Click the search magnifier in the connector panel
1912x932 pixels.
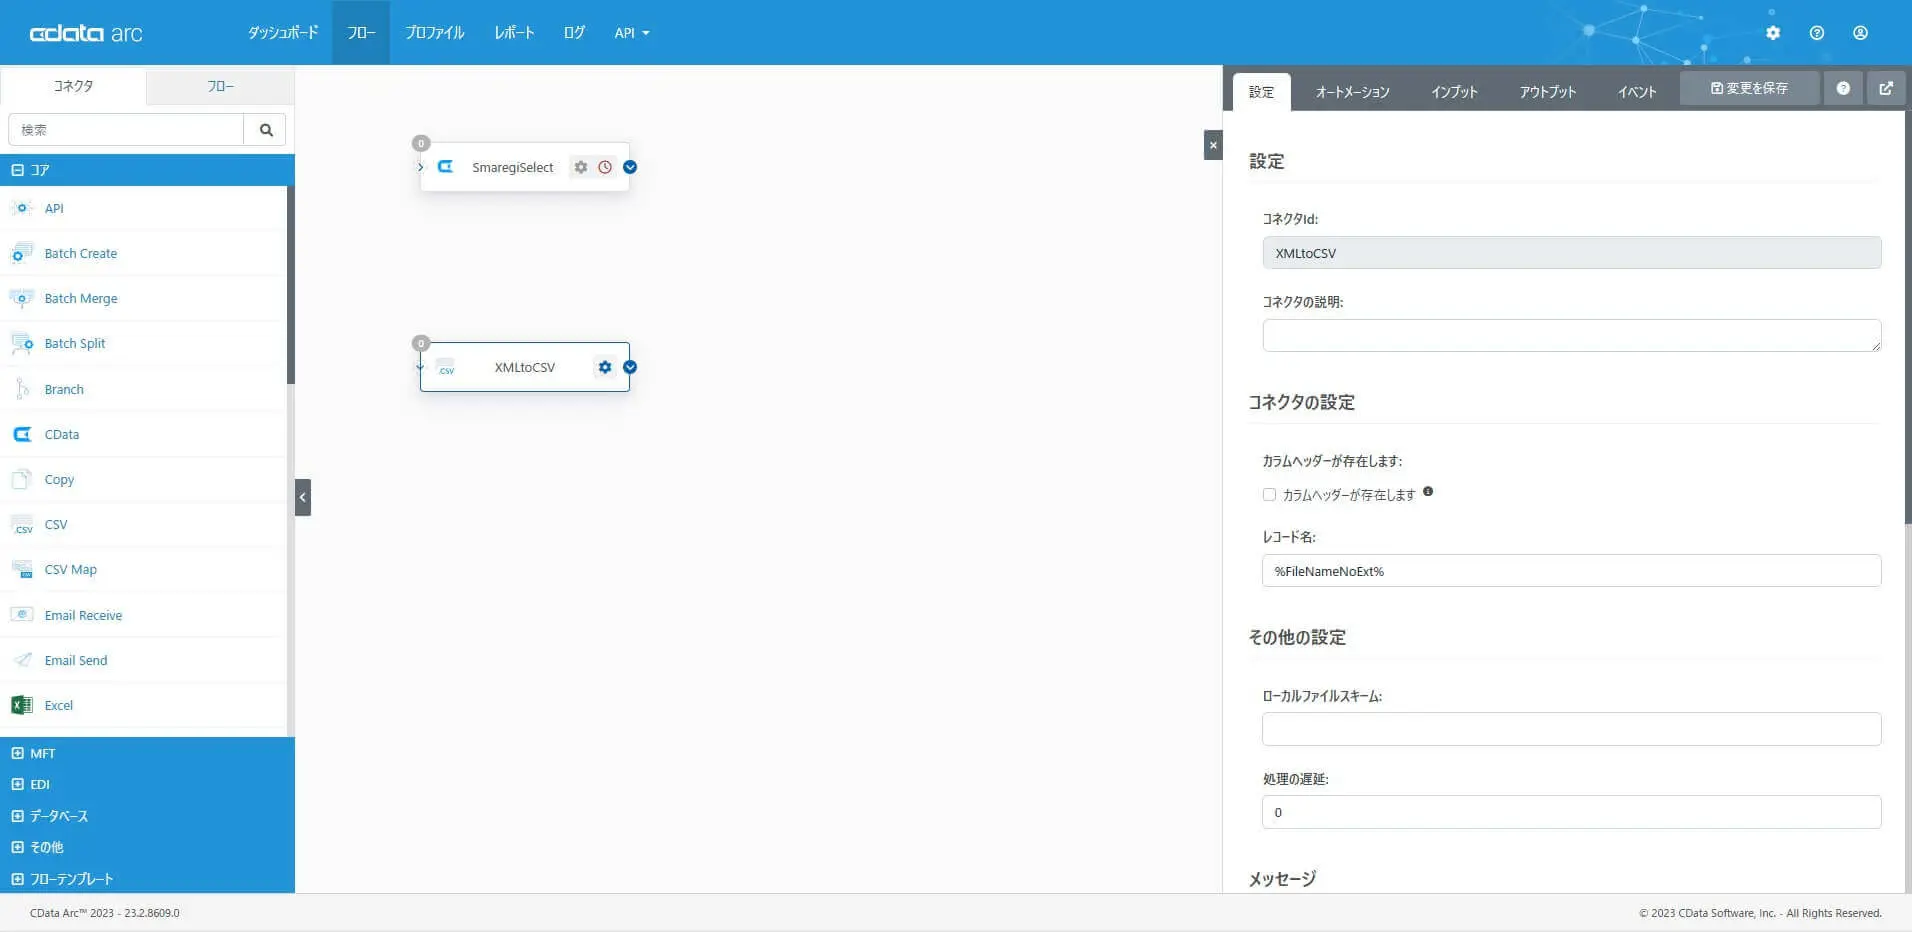pos(265,129)
